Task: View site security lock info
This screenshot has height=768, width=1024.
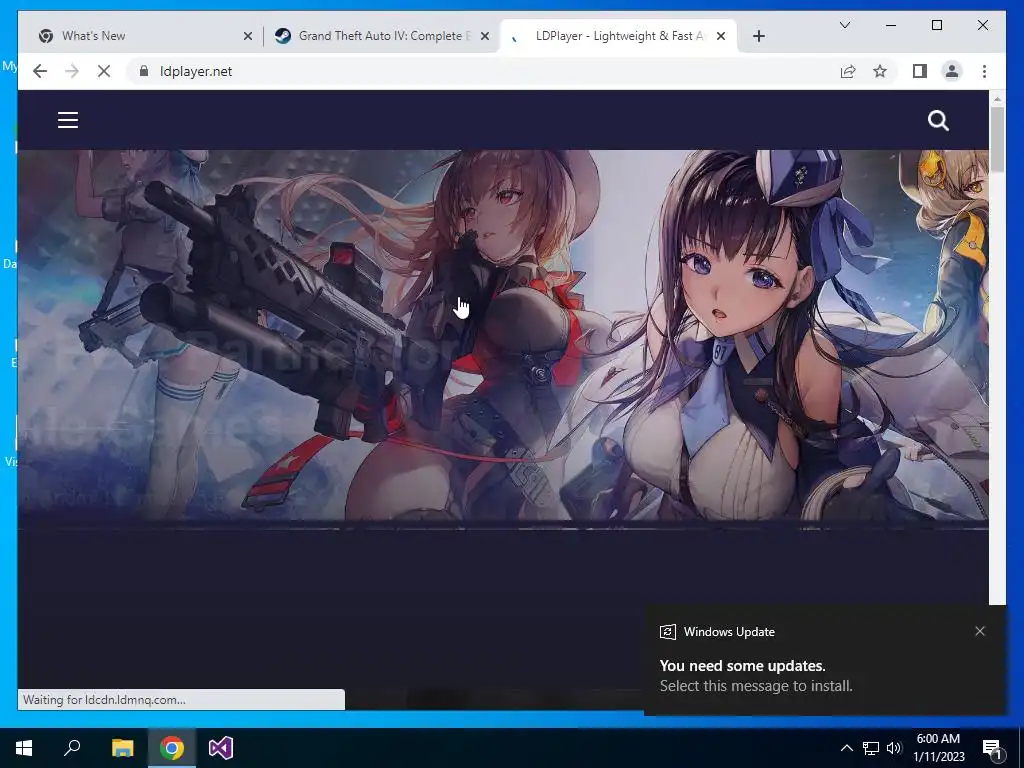Action: 144,71
